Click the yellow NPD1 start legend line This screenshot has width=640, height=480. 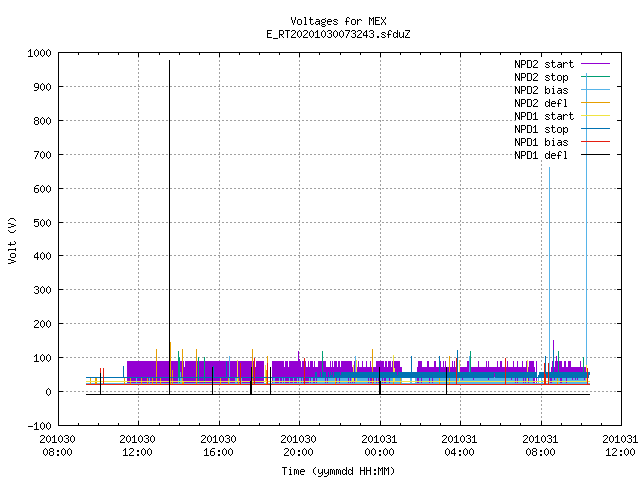tap(596, 116)
